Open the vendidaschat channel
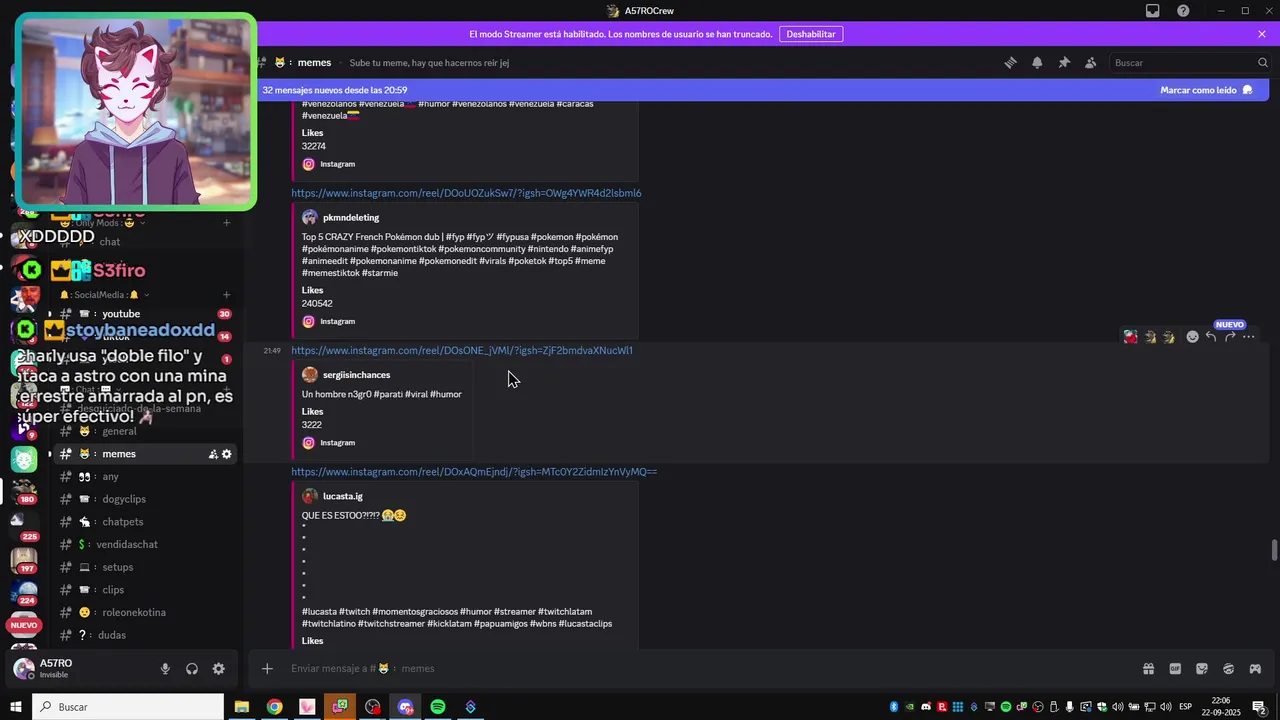 tap(145, 545)
